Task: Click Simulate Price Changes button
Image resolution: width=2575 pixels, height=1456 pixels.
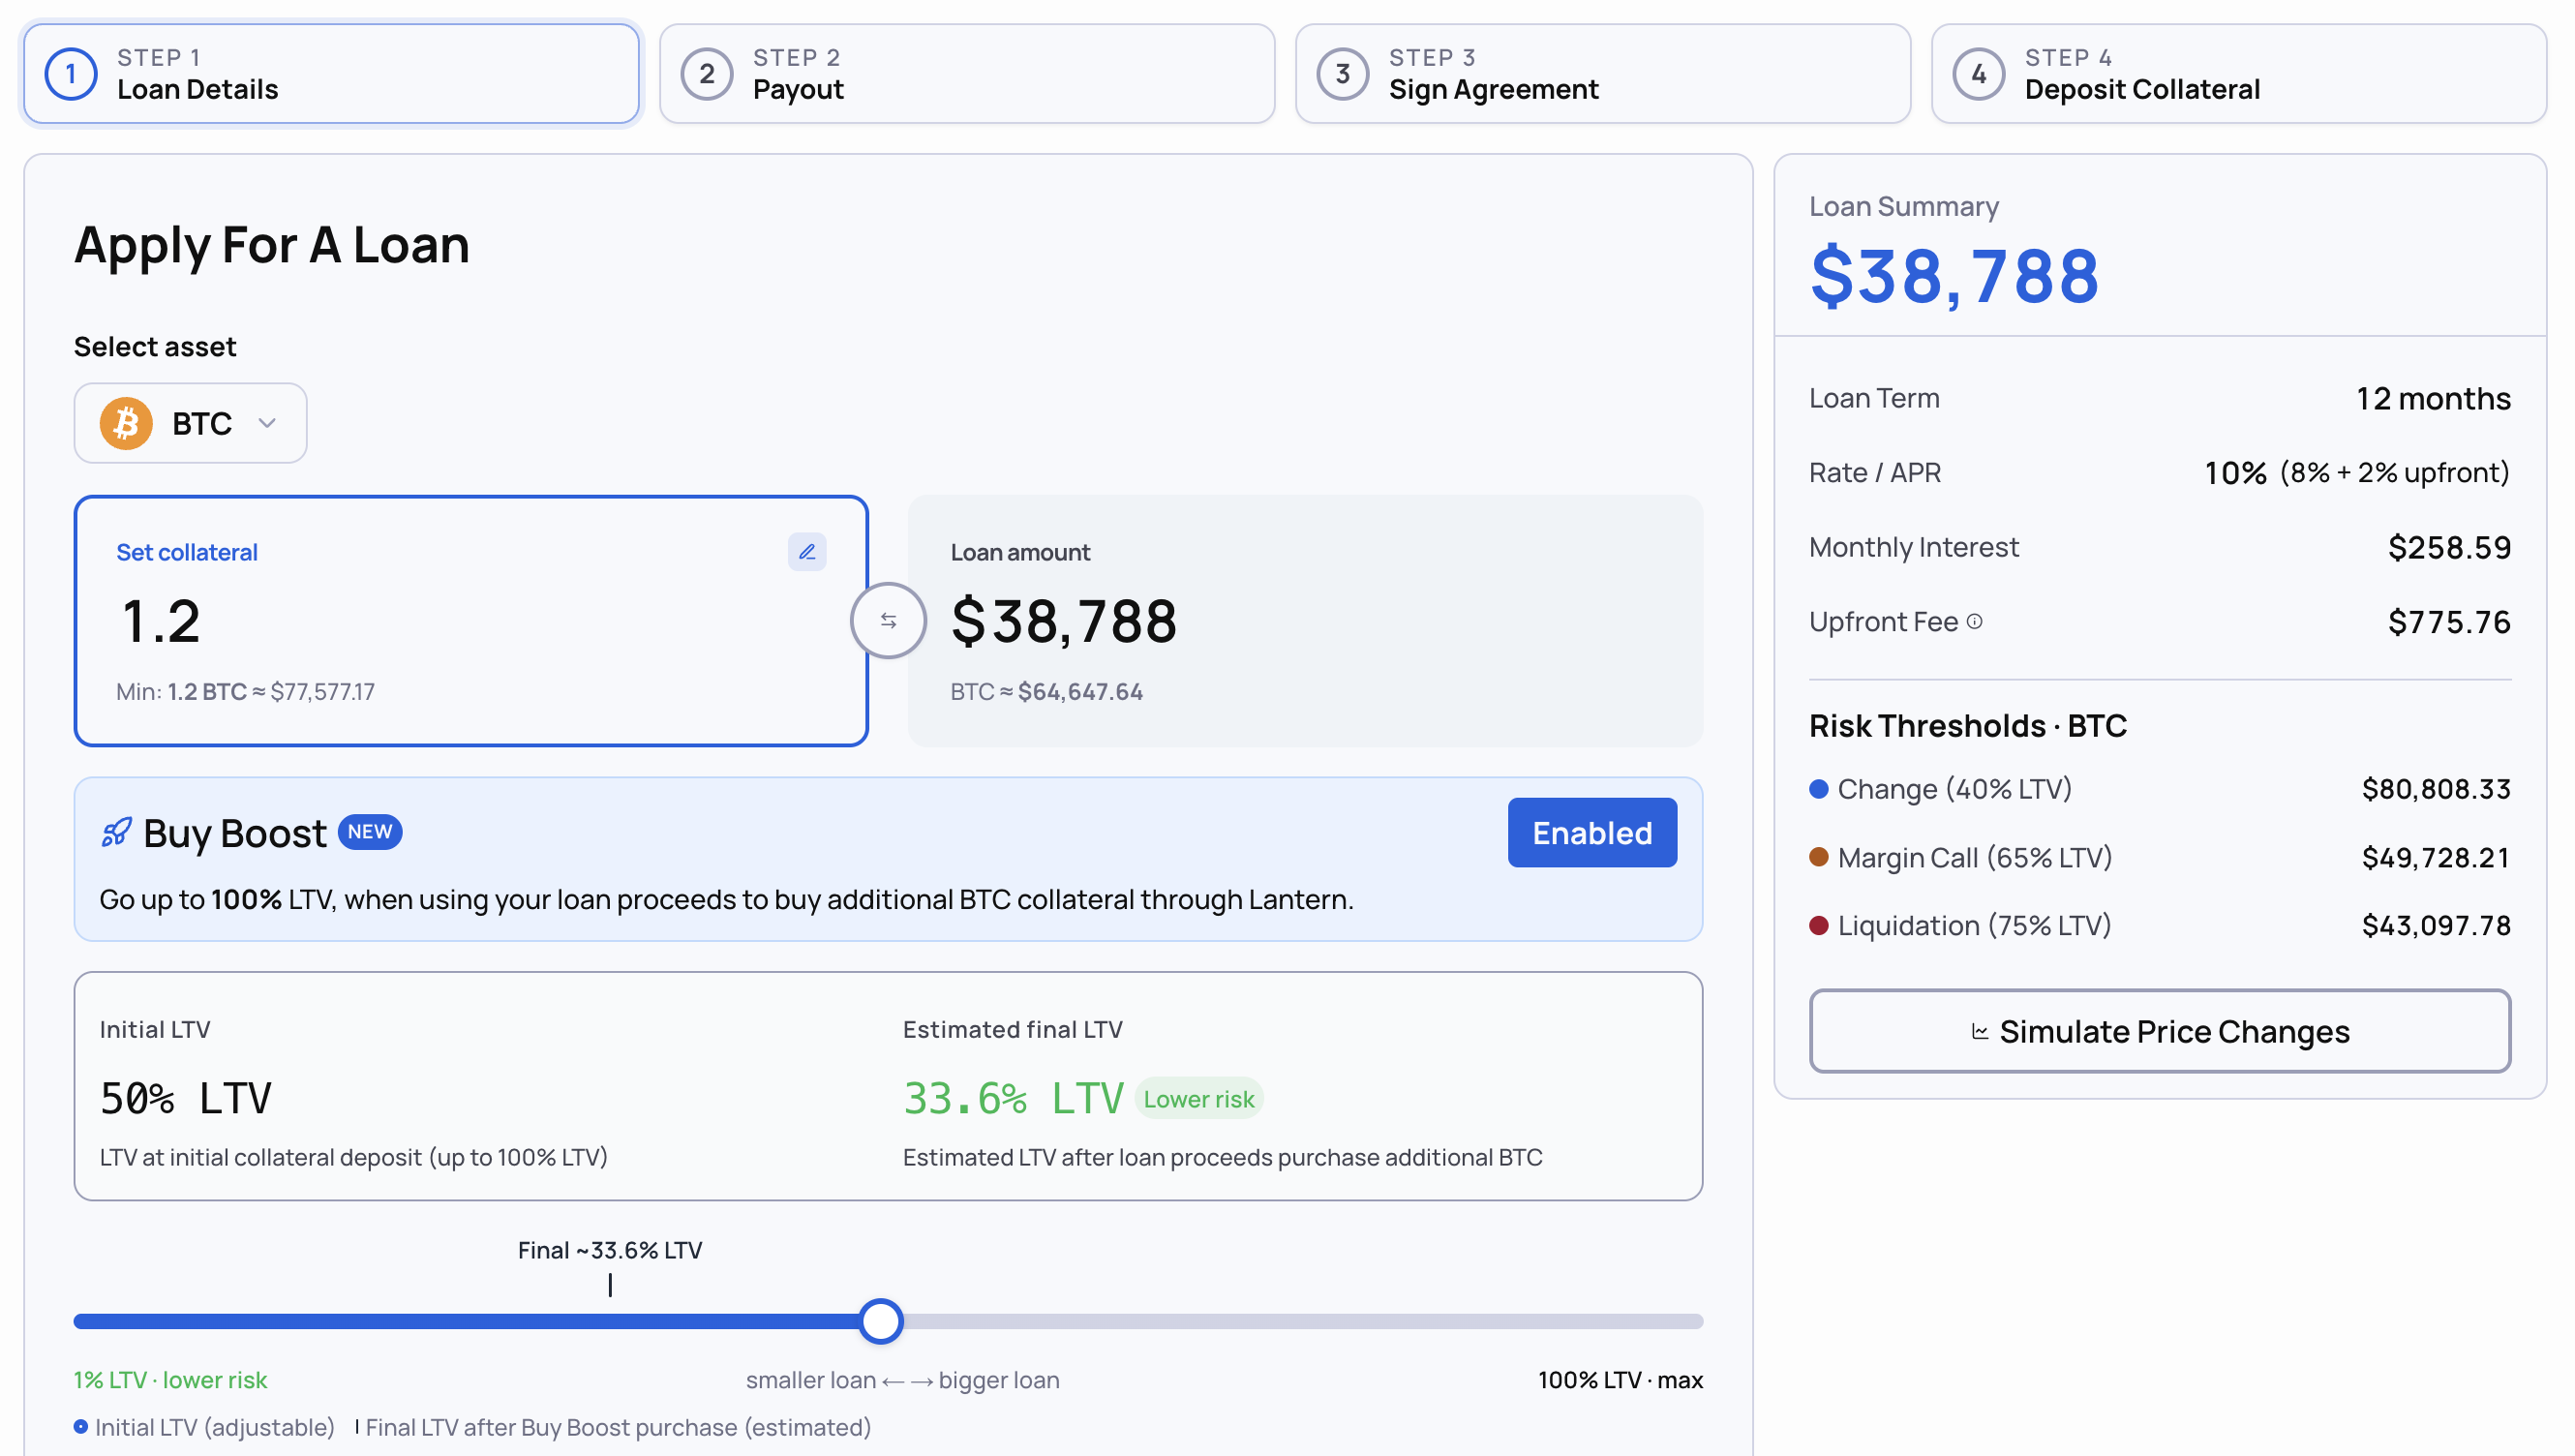Action: click(x=2159, y=1031)
